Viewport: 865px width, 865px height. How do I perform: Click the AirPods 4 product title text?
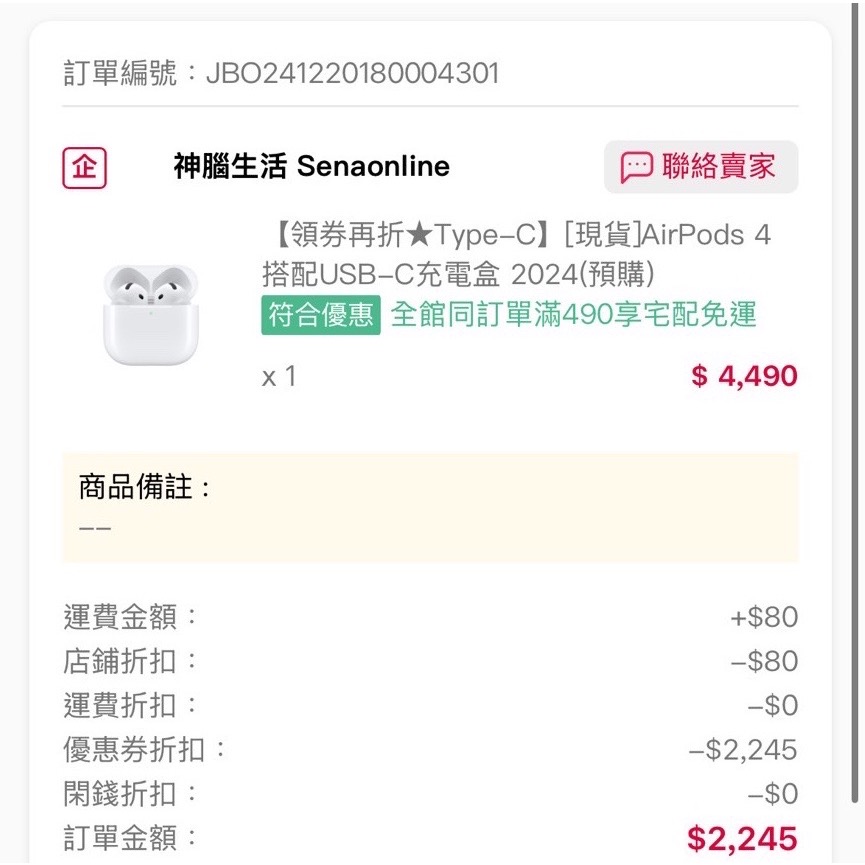(516, 254)
